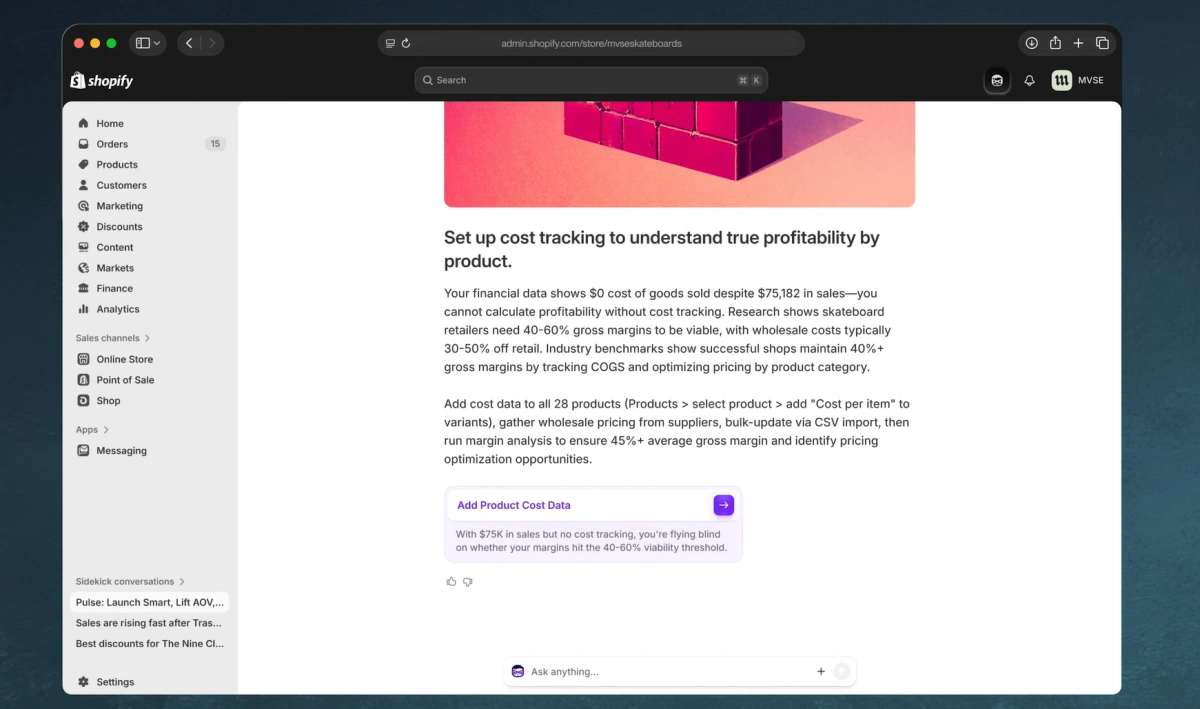Click the 15 orders count badge
Screen dimensions: 1200x709
coord(215,144)
